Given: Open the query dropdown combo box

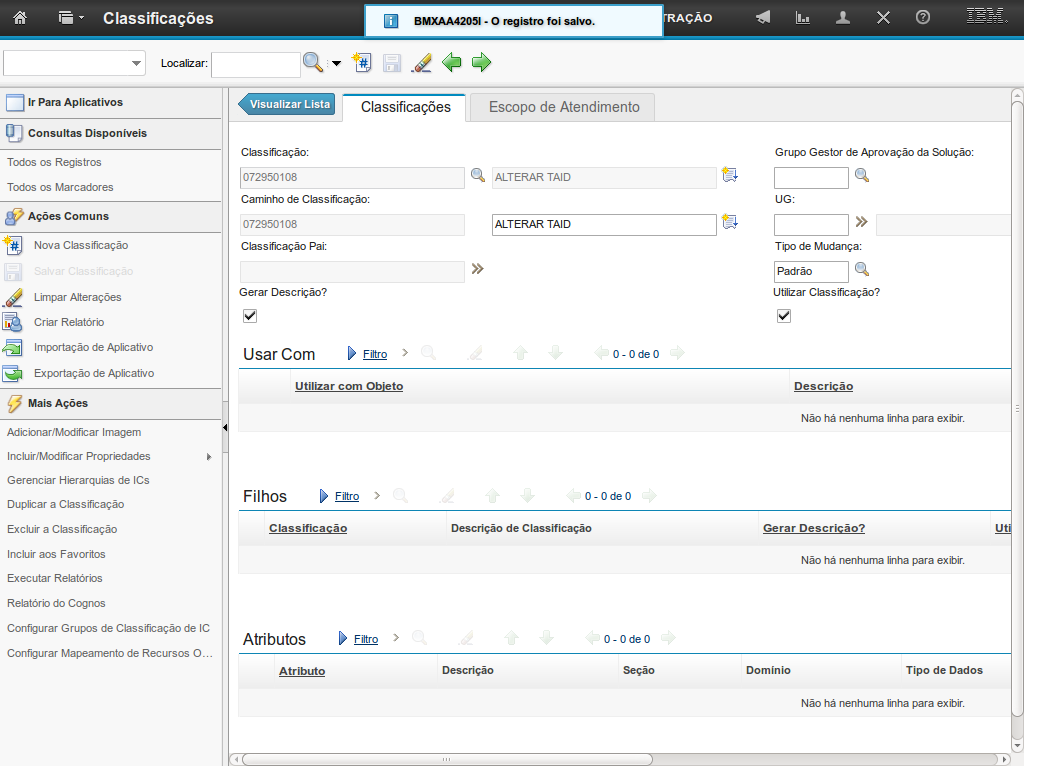Looking at the screenshot, I should pyautogui.click(x=75, y=63).
